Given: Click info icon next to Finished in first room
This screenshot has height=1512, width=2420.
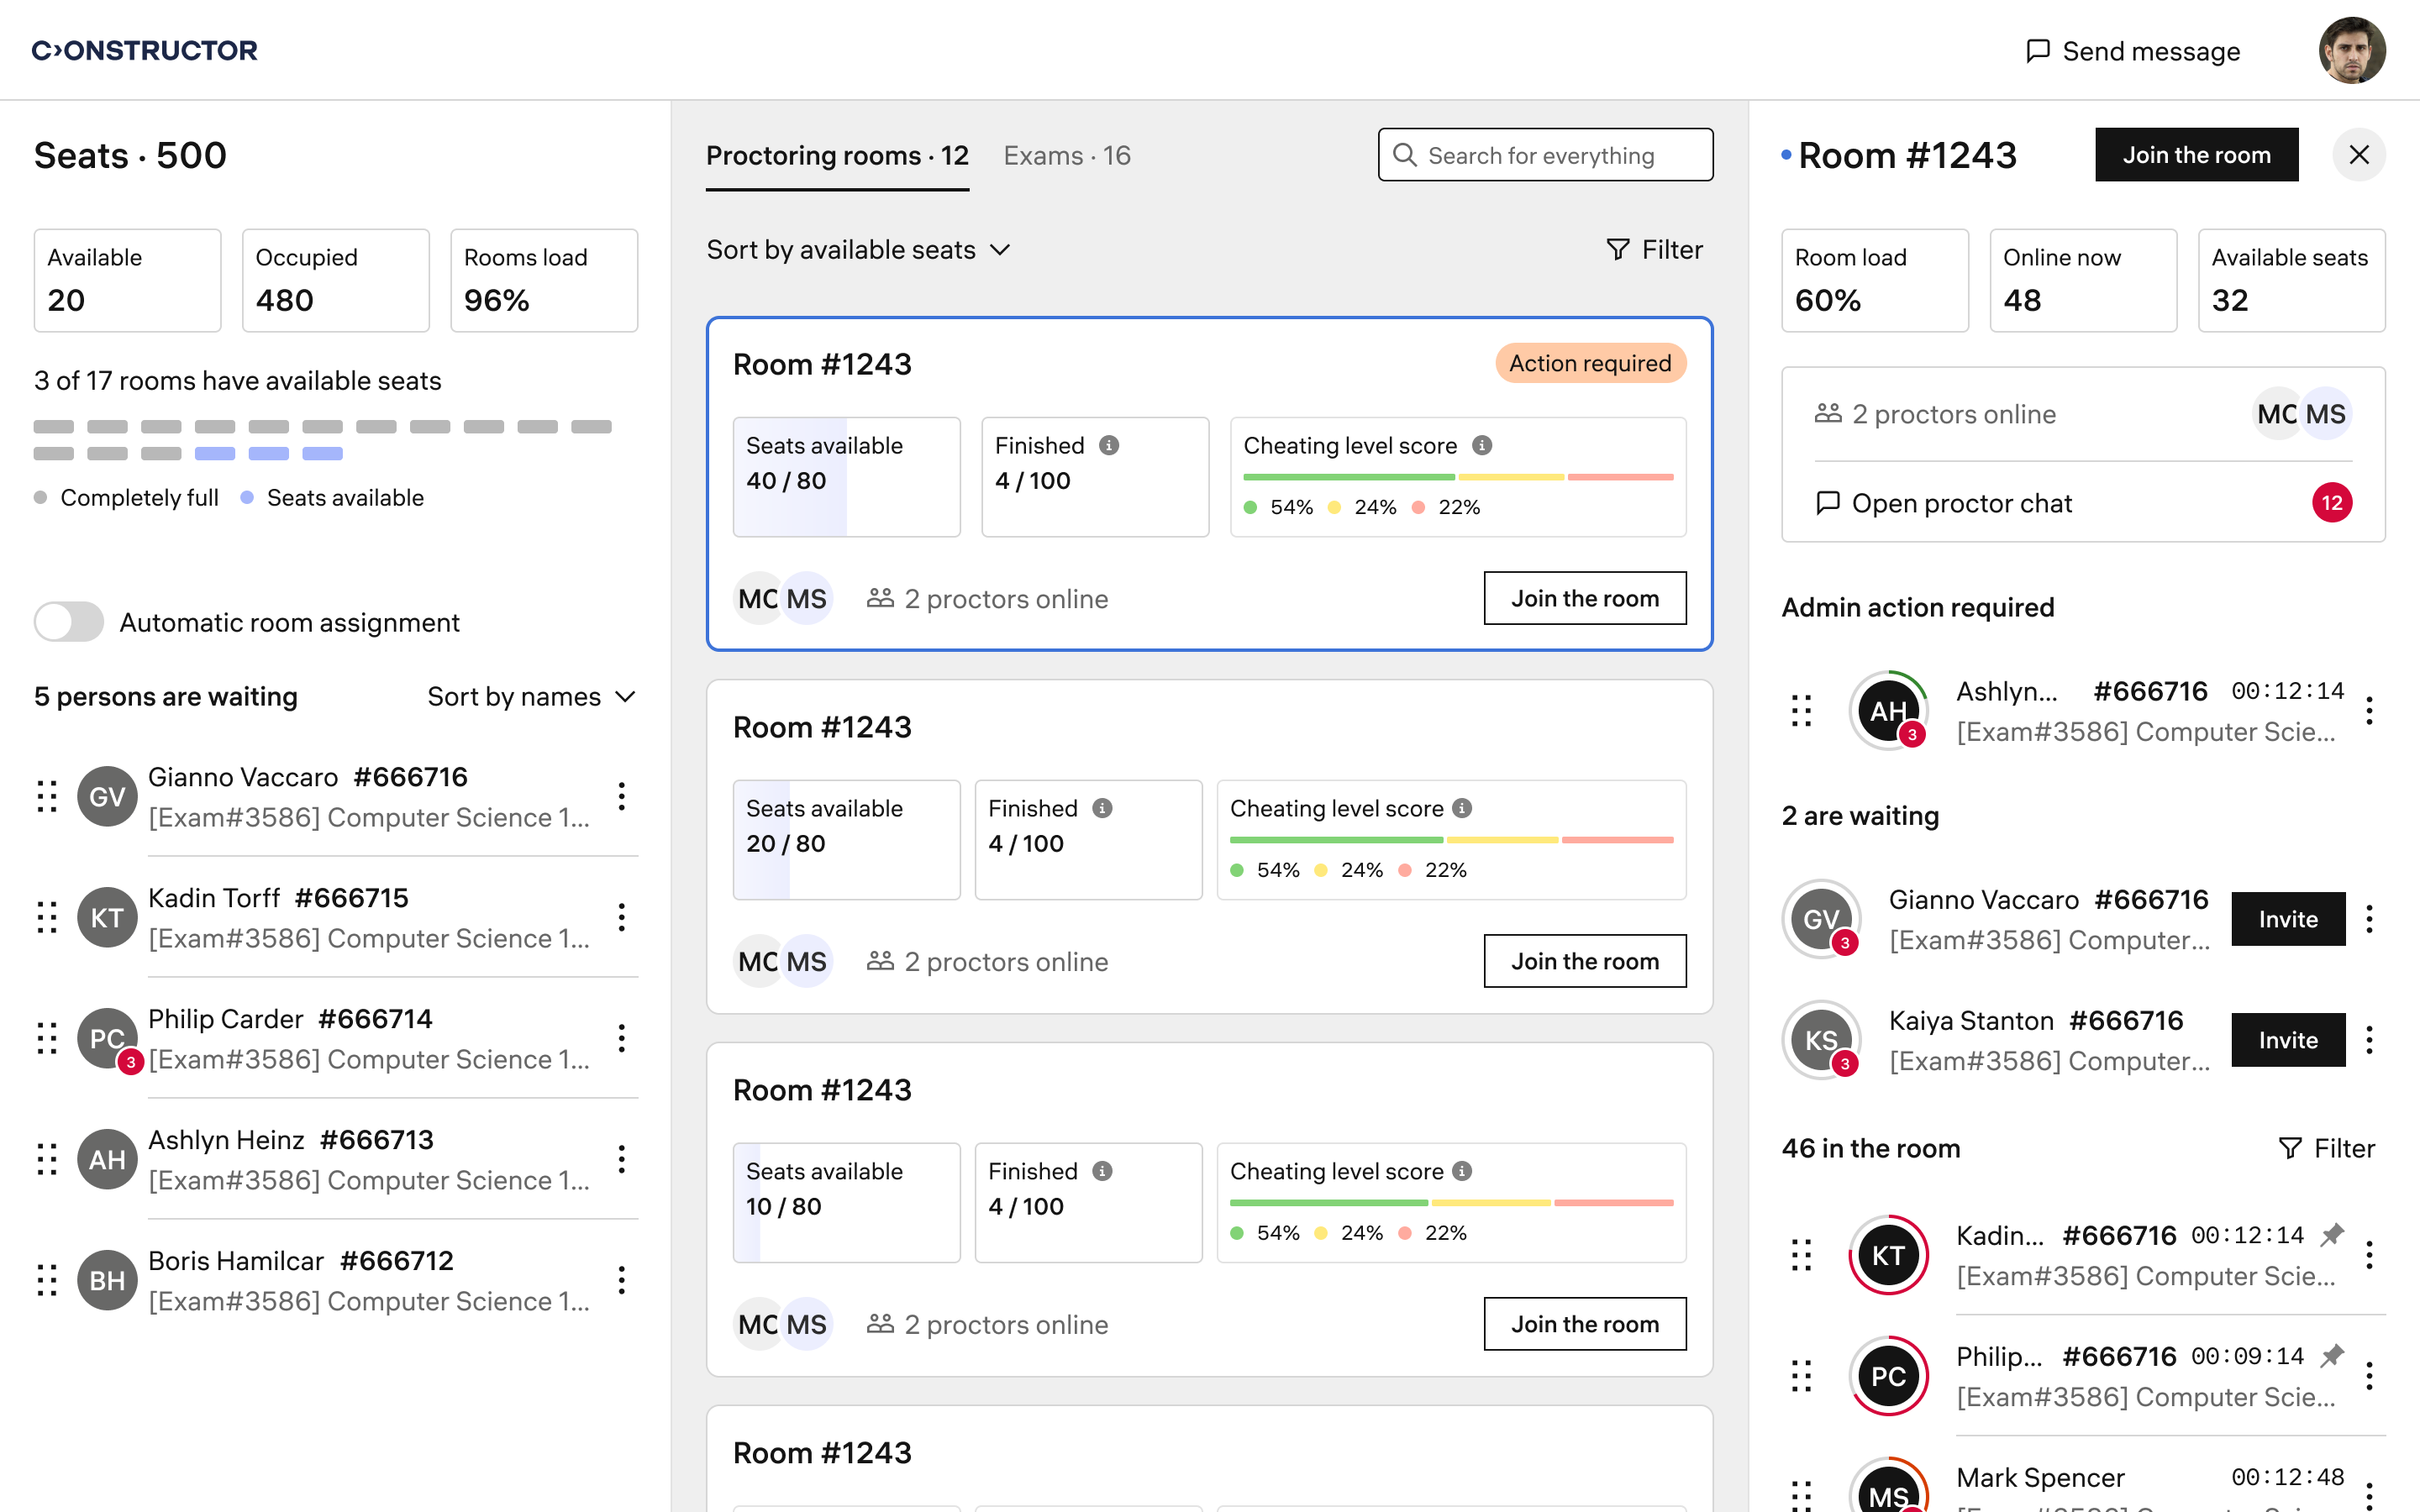Looking at the screenshot, I should (x=1109, y=446).
